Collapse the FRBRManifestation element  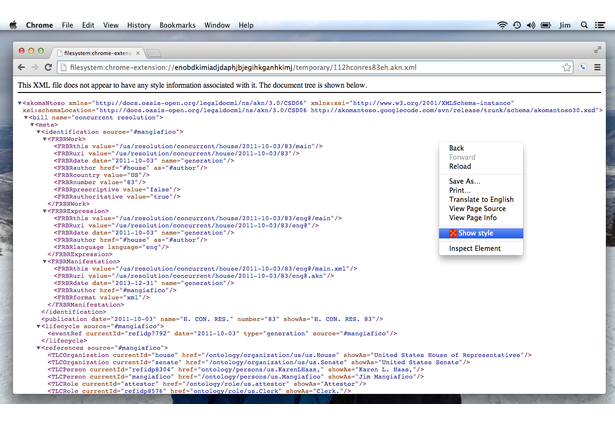point(45,262)
